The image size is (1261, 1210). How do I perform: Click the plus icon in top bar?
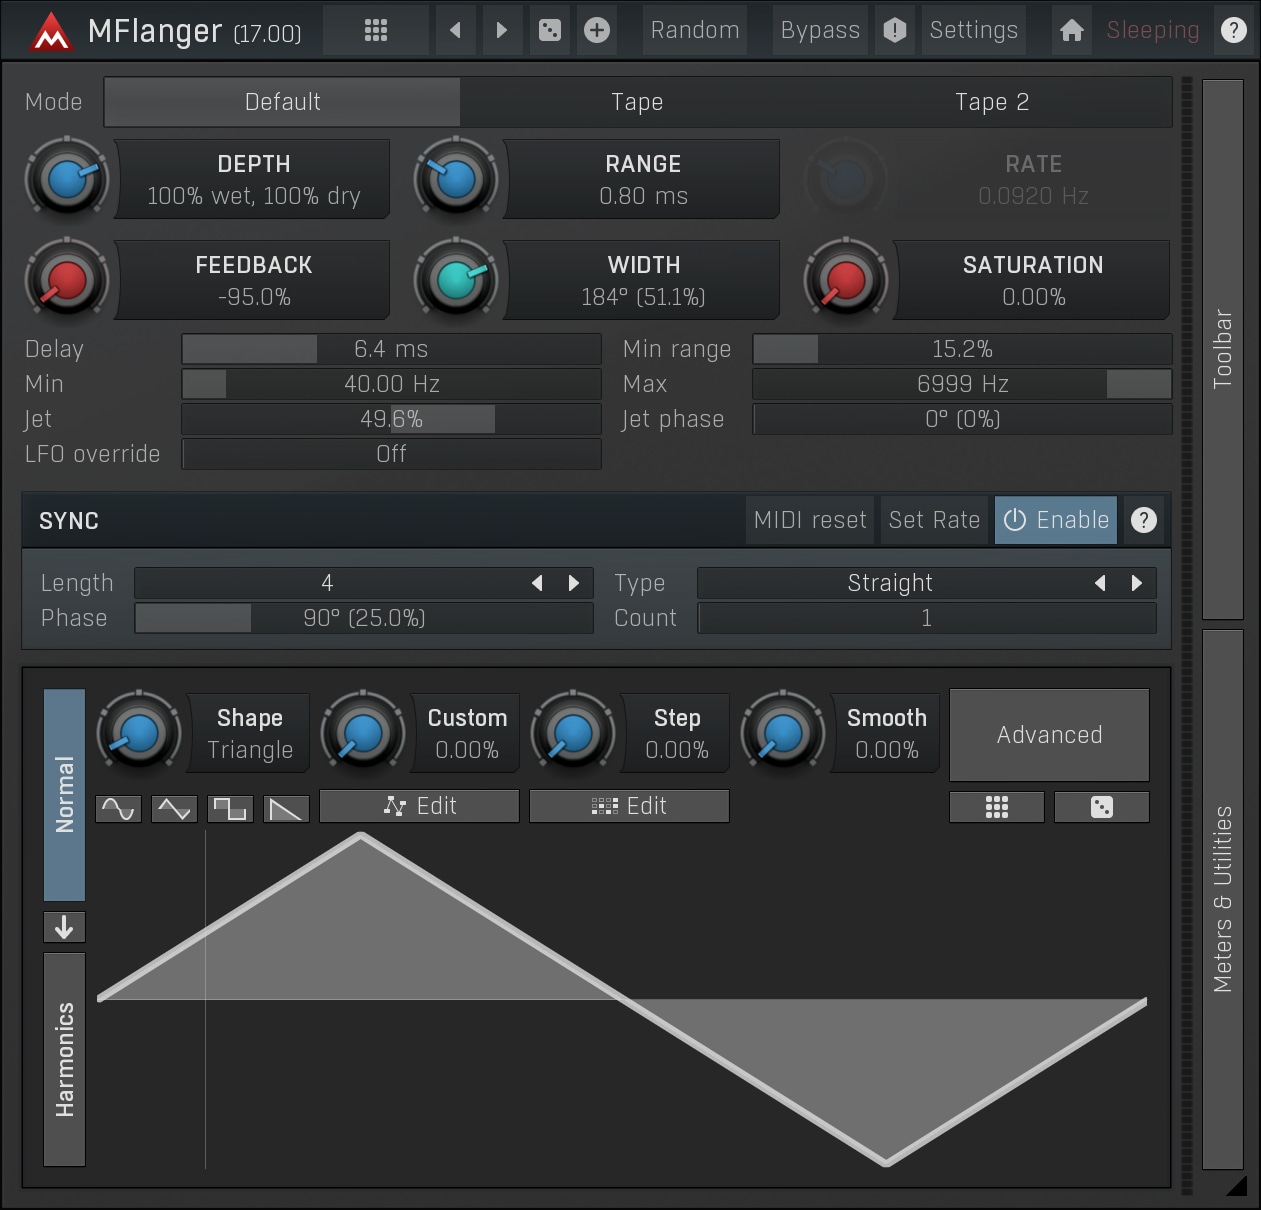[597, 30]
